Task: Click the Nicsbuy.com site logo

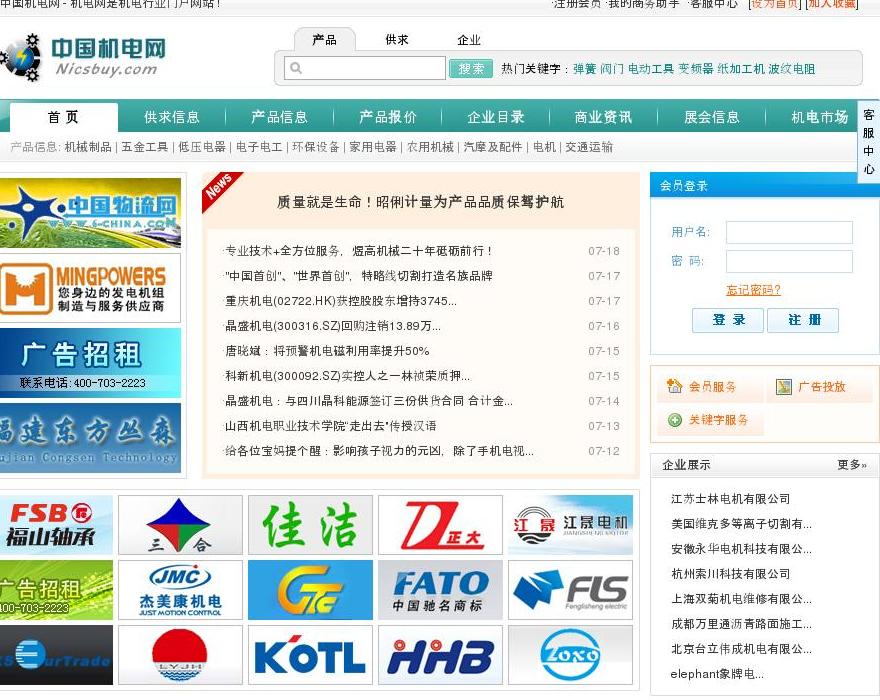Action: pyautogui.click(x=83, y=57)
